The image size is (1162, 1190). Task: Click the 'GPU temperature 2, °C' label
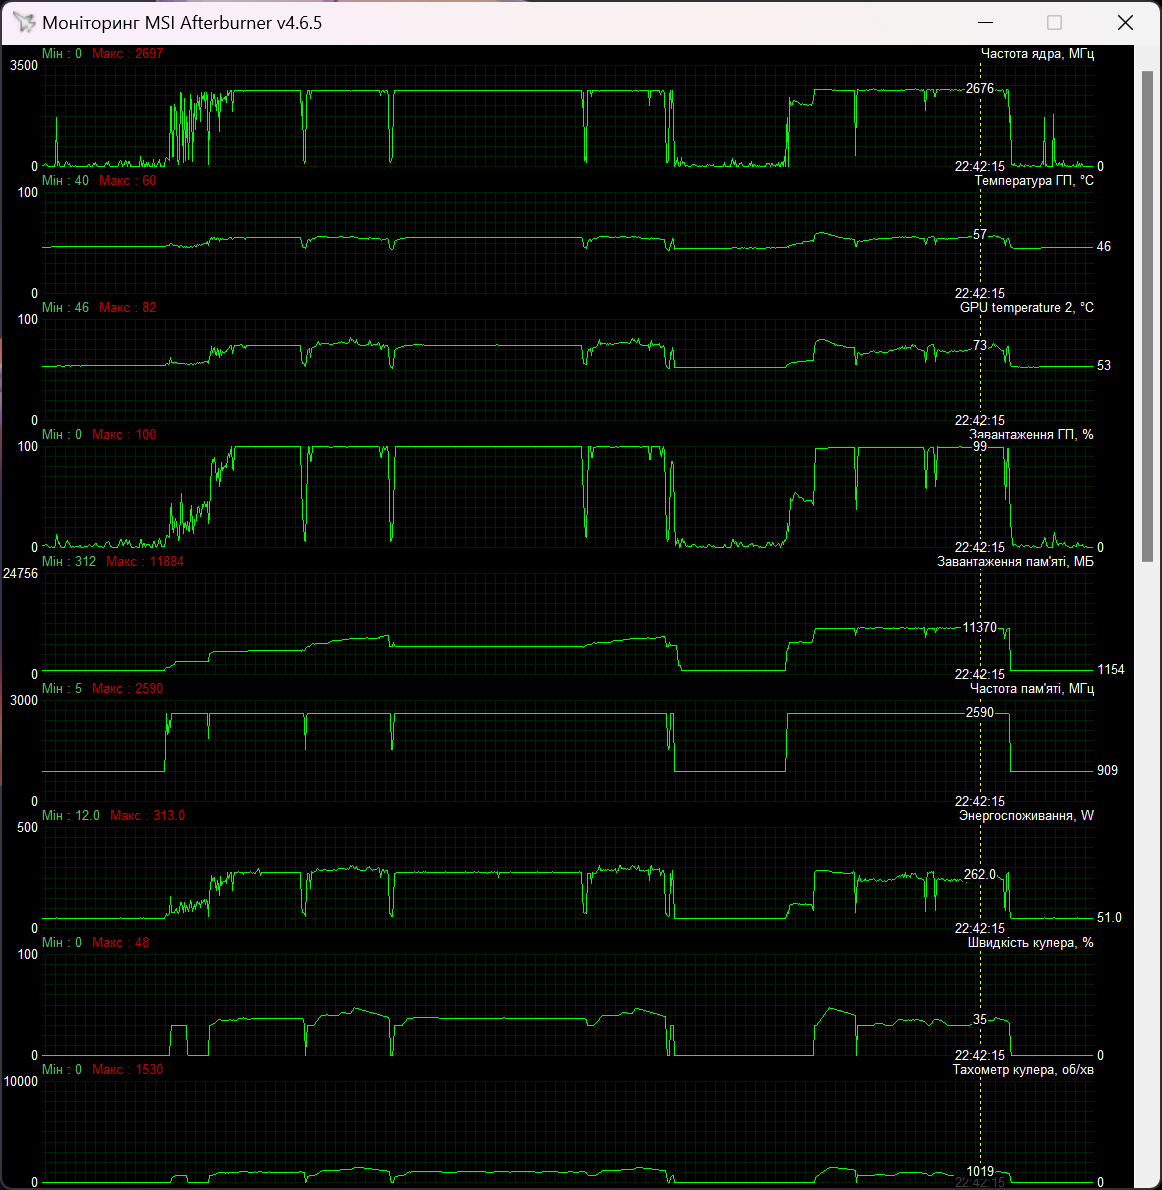pos(1027,307)
